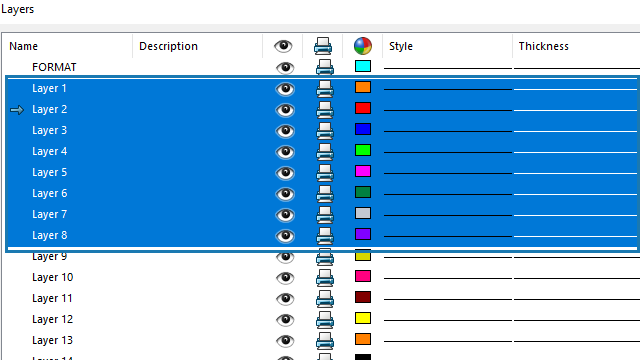Viewport: 640px width, 360px height.
Task: Toggle print setting for Layer 10
Action: pos(324,278)
